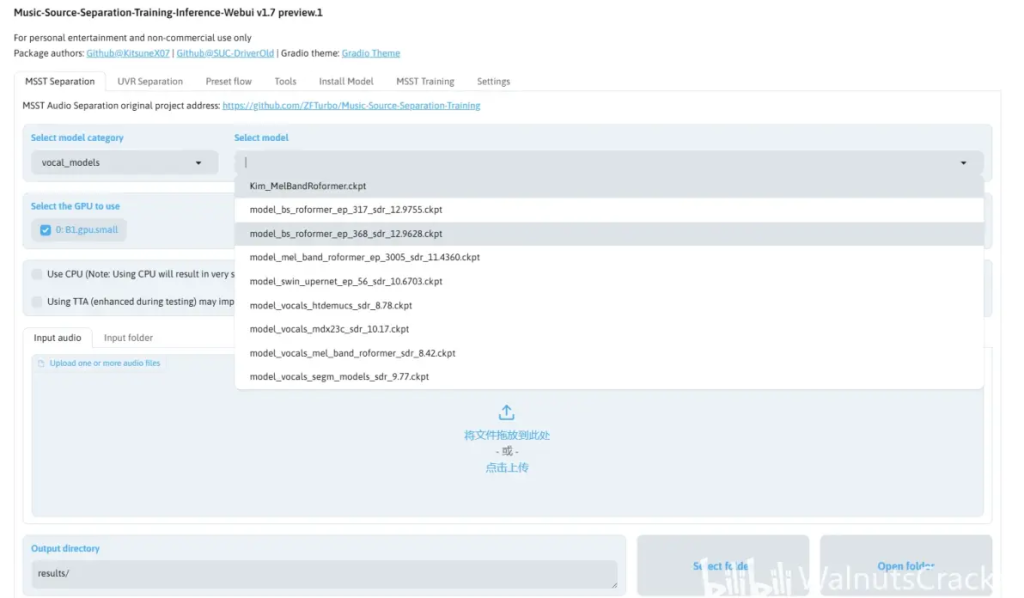Select model_bs_roformer_ep_317_sdr_12.9755.ckpt
Viewport: 1024px width, 598px height.
coord(609,210)
